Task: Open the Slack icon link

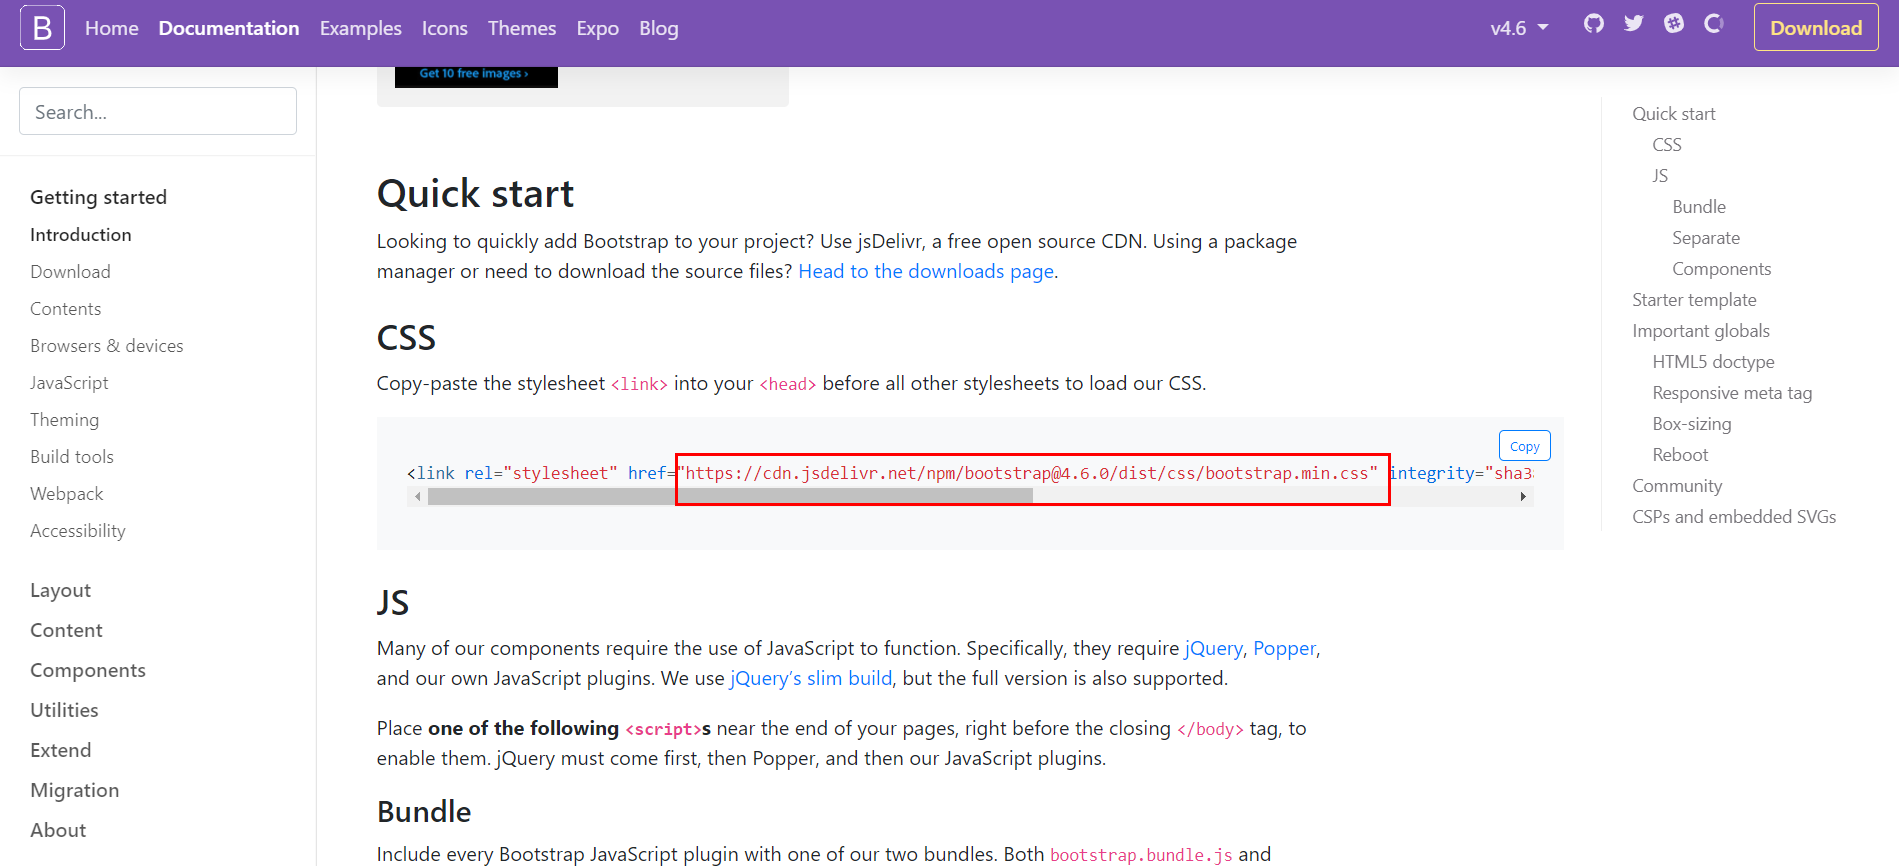Action: coord(1674,23)
